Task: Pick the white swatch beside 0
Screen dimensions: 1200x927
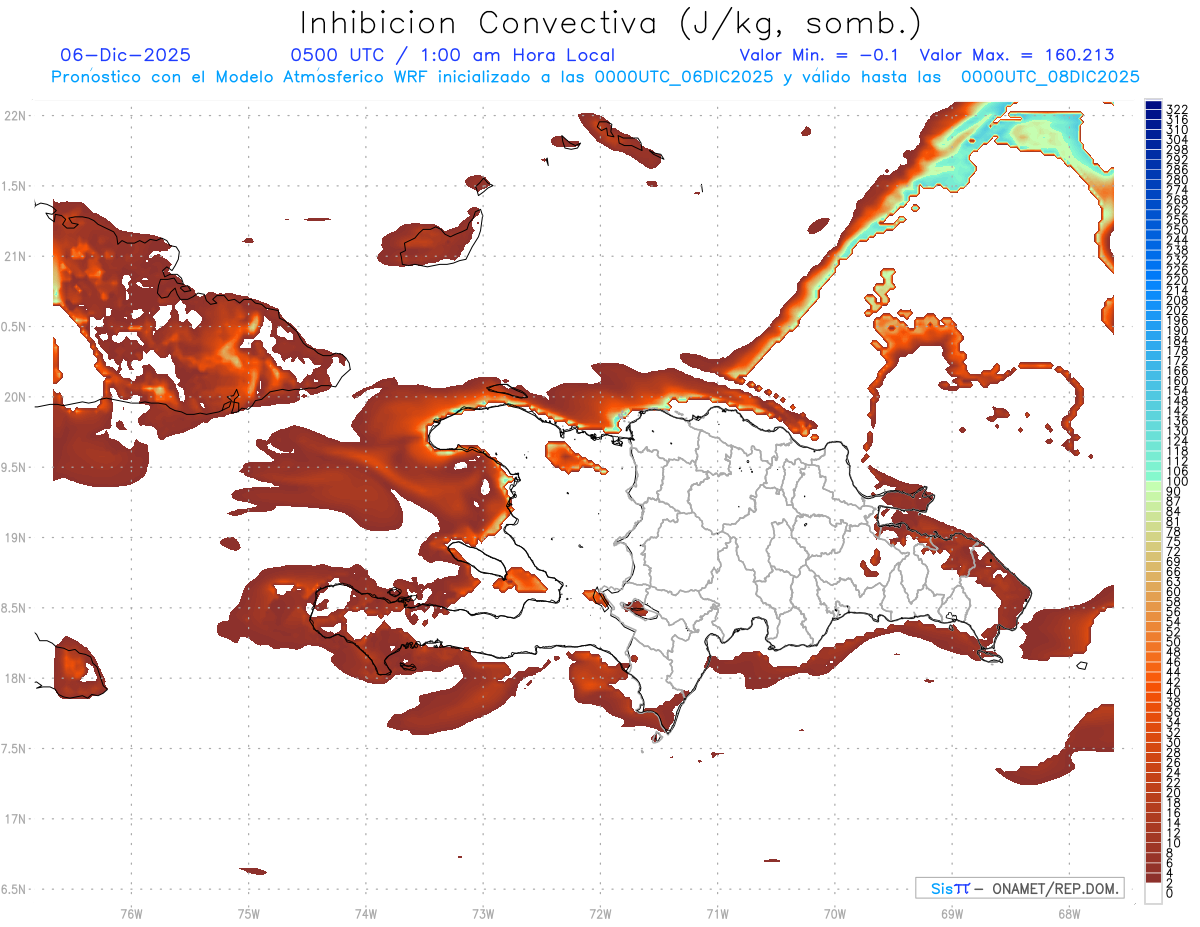Action: coord(1153,893)
